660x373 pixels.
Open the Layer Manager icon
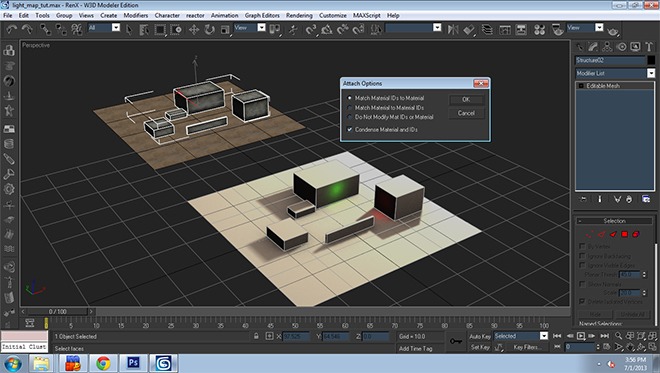(487, 29)
